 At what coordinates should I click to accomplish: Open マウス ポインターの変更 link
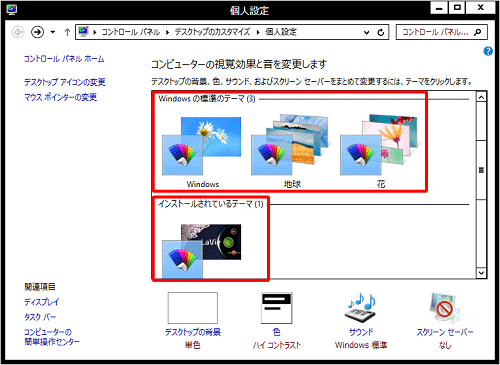[x=60, y=97]
